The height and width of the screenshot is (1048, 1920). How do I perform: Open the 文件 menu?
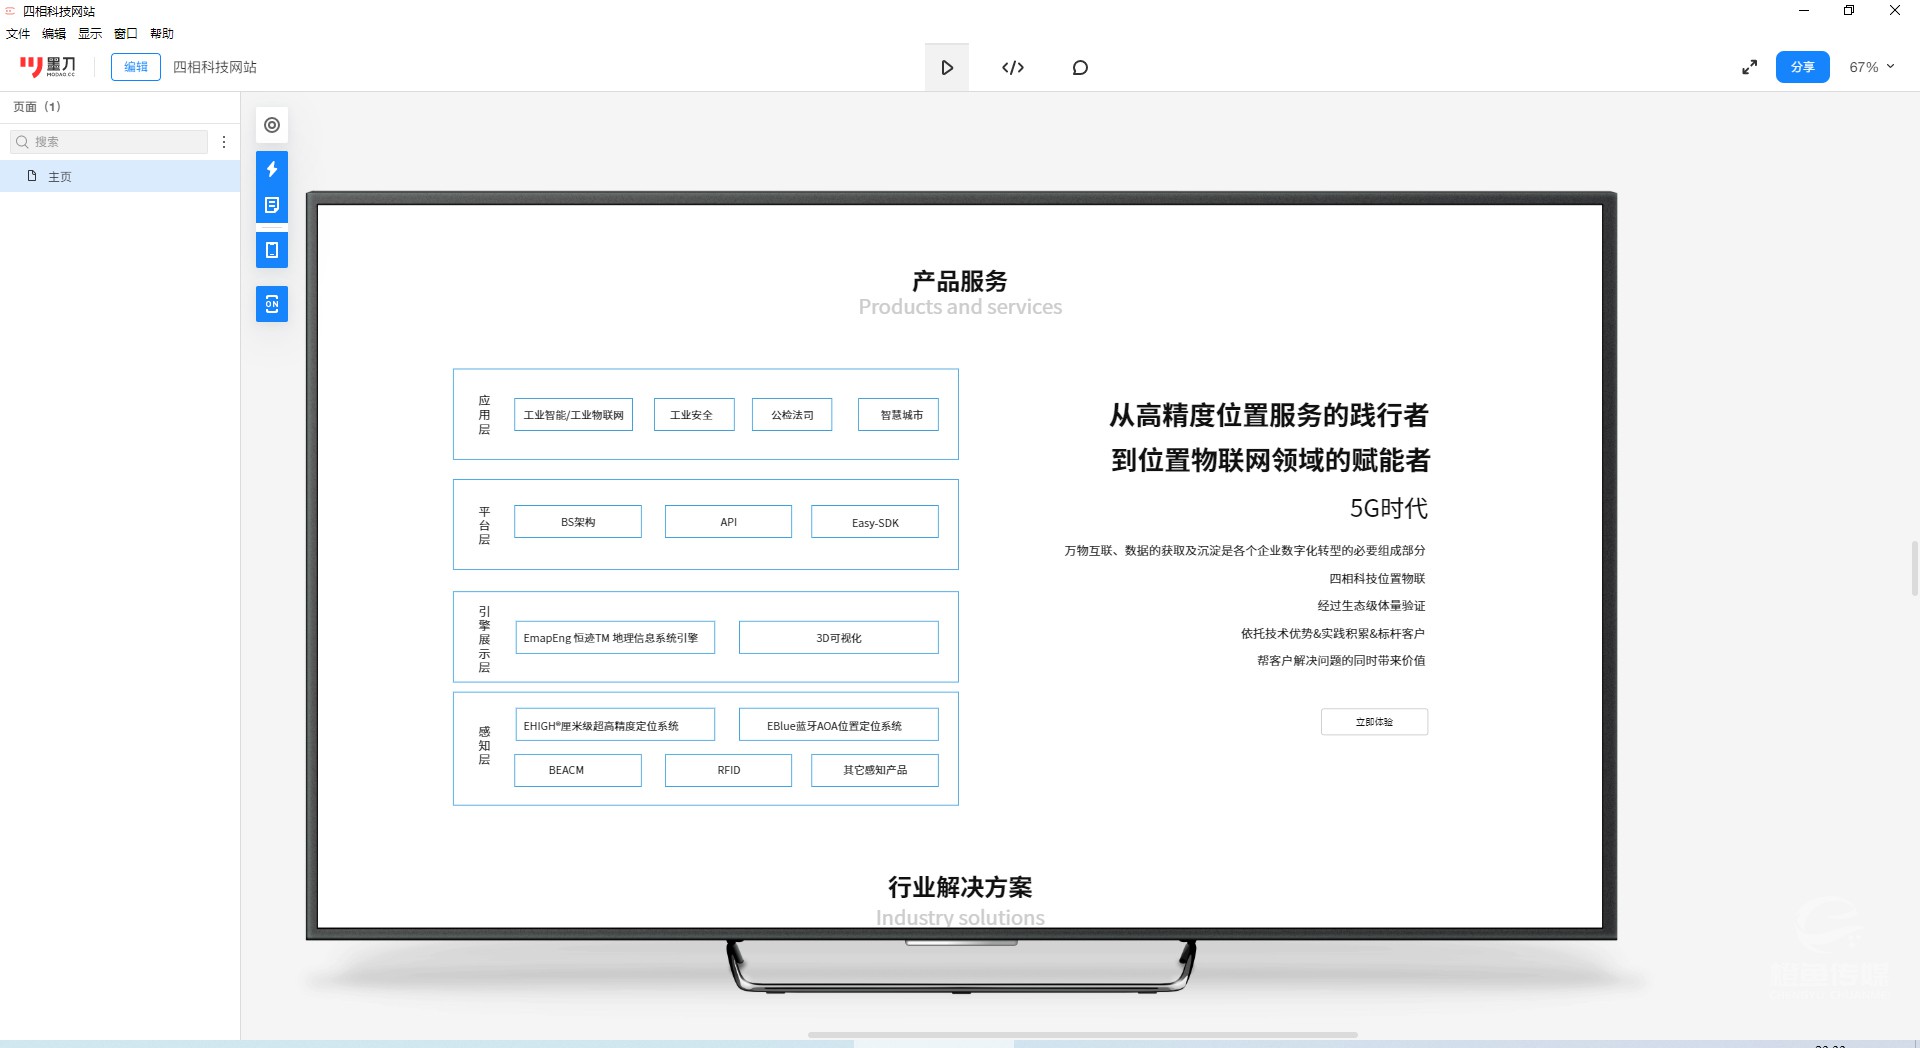[x=18, y=34]
